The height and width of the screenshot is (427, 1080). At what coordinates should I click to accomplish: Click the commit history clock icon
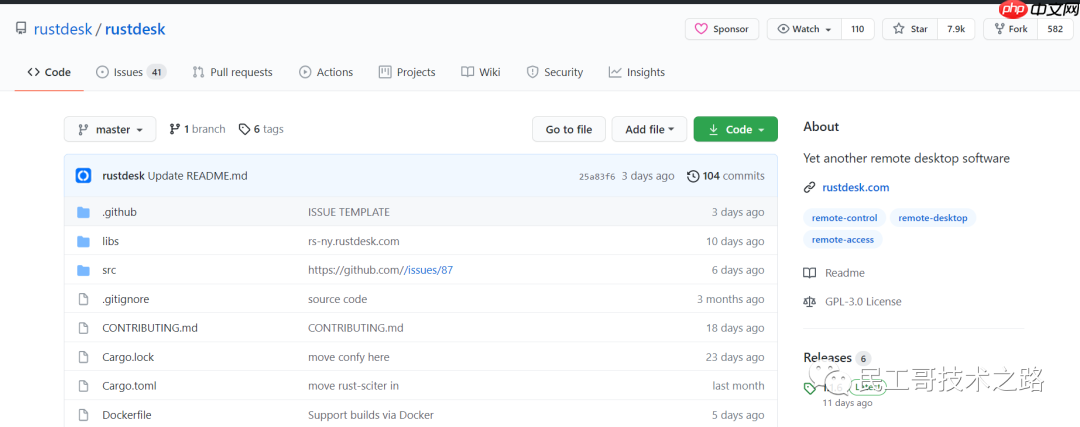pos(693,176)
